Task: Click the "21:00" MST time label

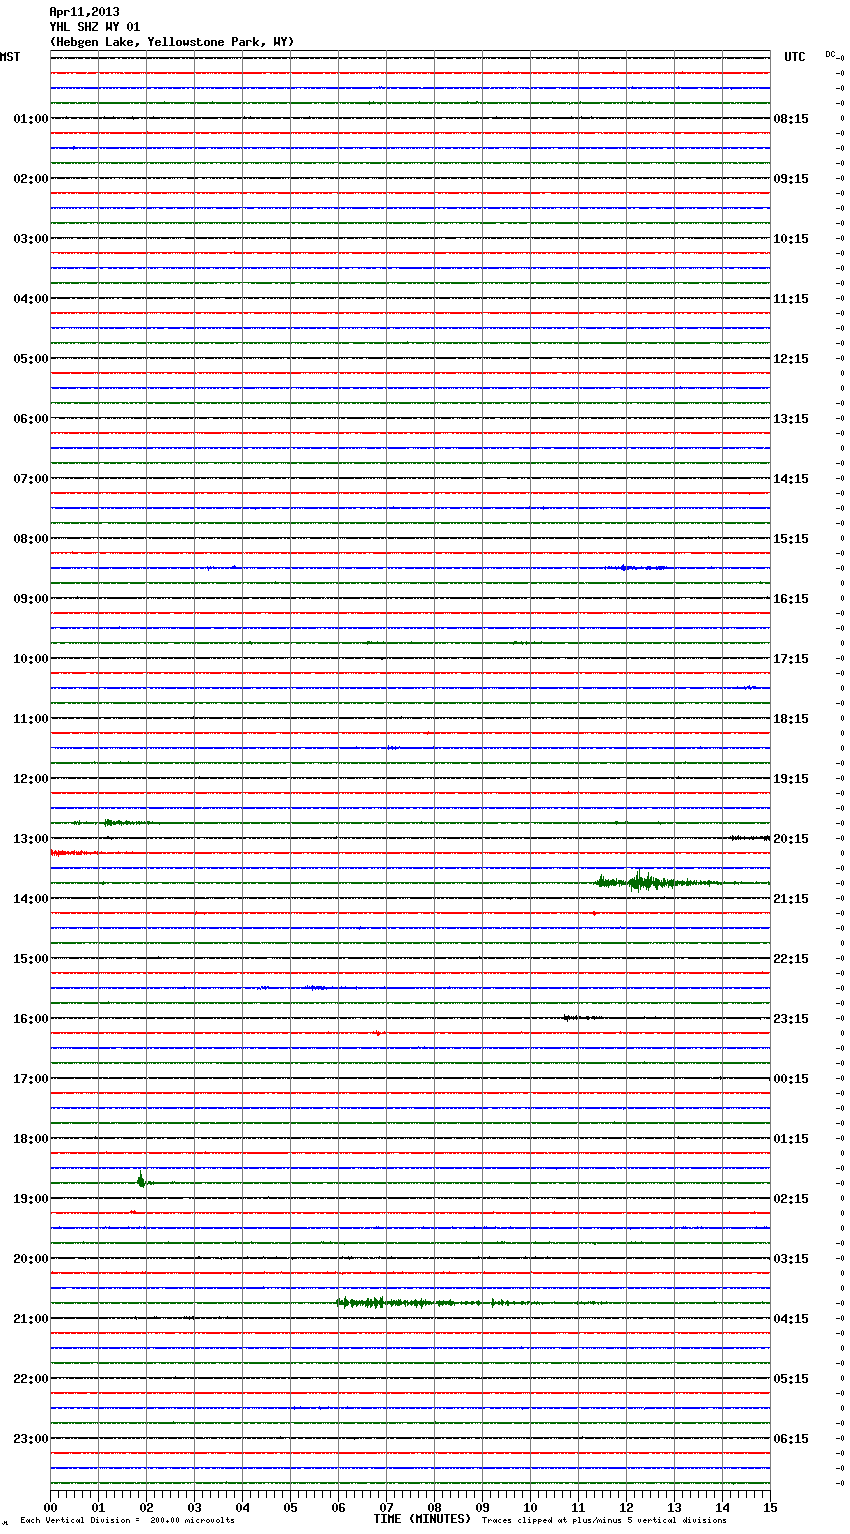Action: (31, 1319)
